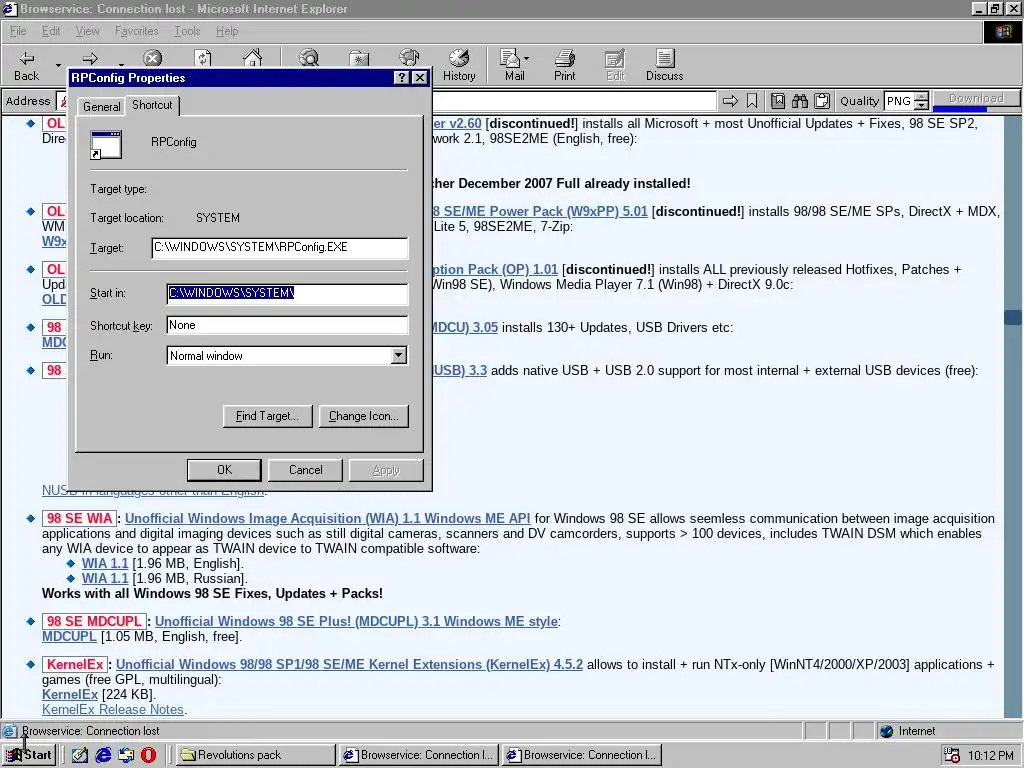
Task: Click the Windows logo throbber icon
Action: [x=1002, y=32]
